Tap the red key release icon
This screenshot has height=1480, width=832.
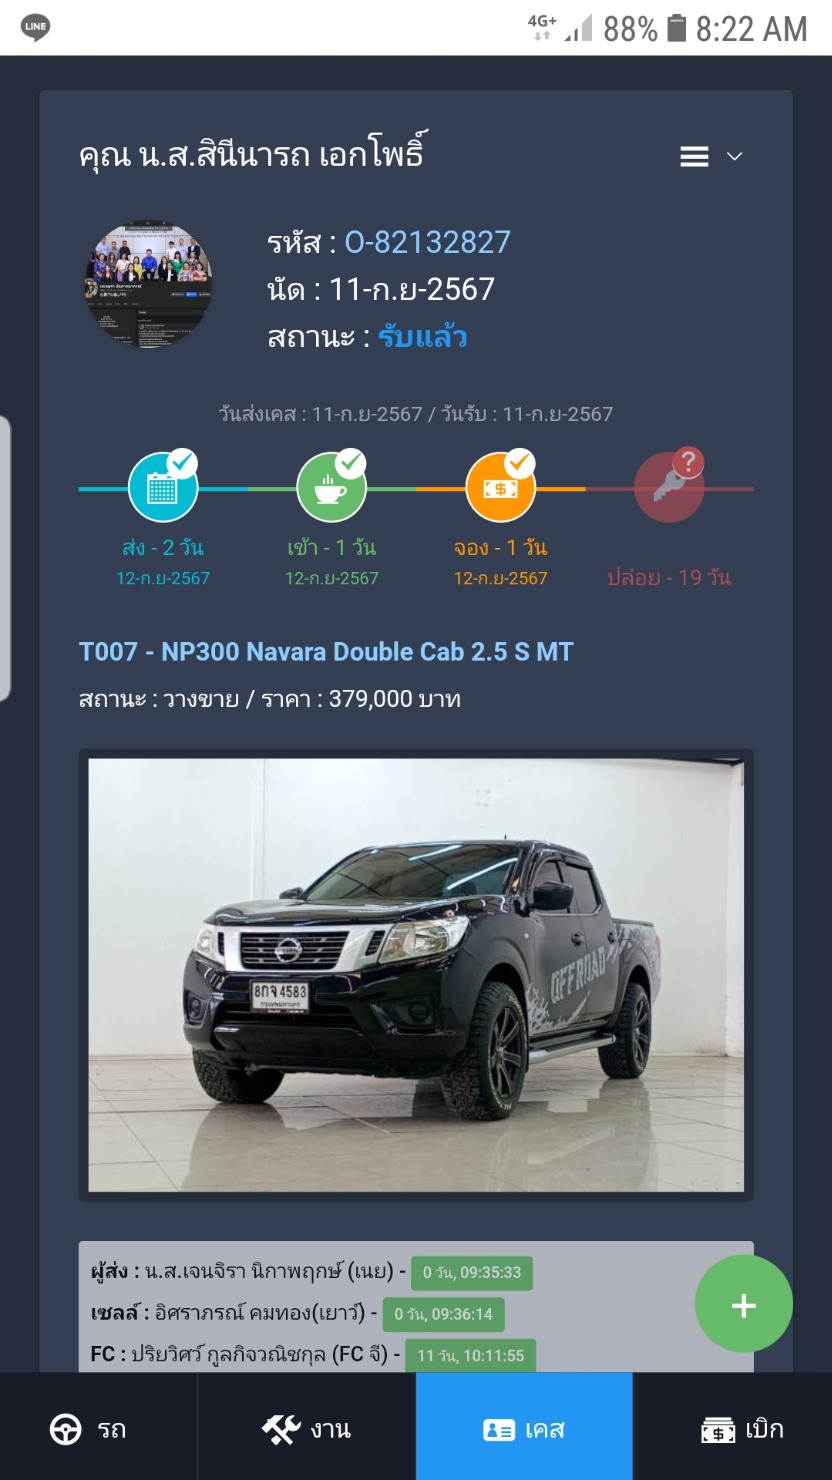tap(669, 487)
